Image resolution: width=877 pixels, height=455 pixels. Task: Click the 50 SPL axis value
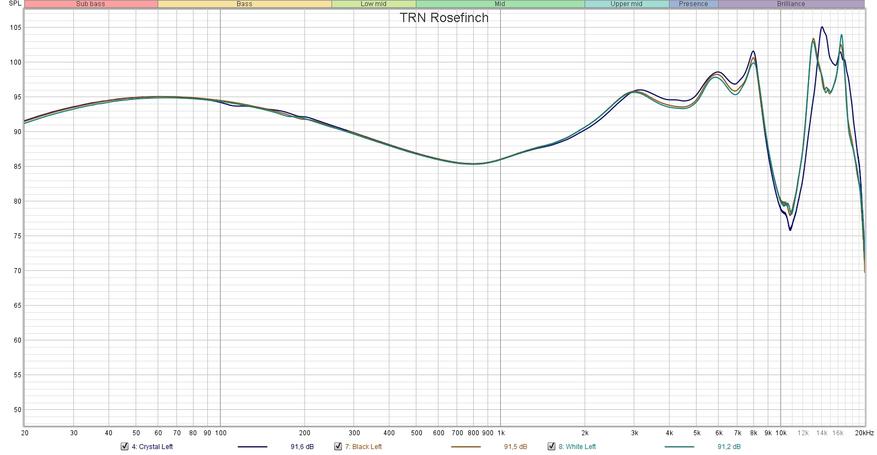(17, 410)
